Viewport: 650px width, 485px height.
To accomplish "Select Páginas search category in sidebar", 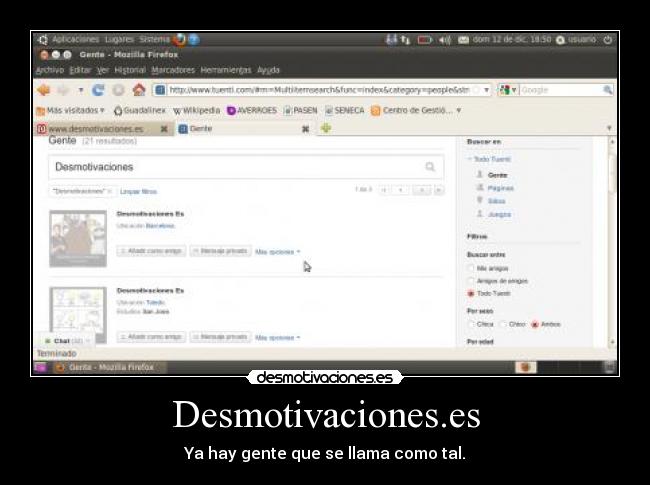I will coord(500,188).
